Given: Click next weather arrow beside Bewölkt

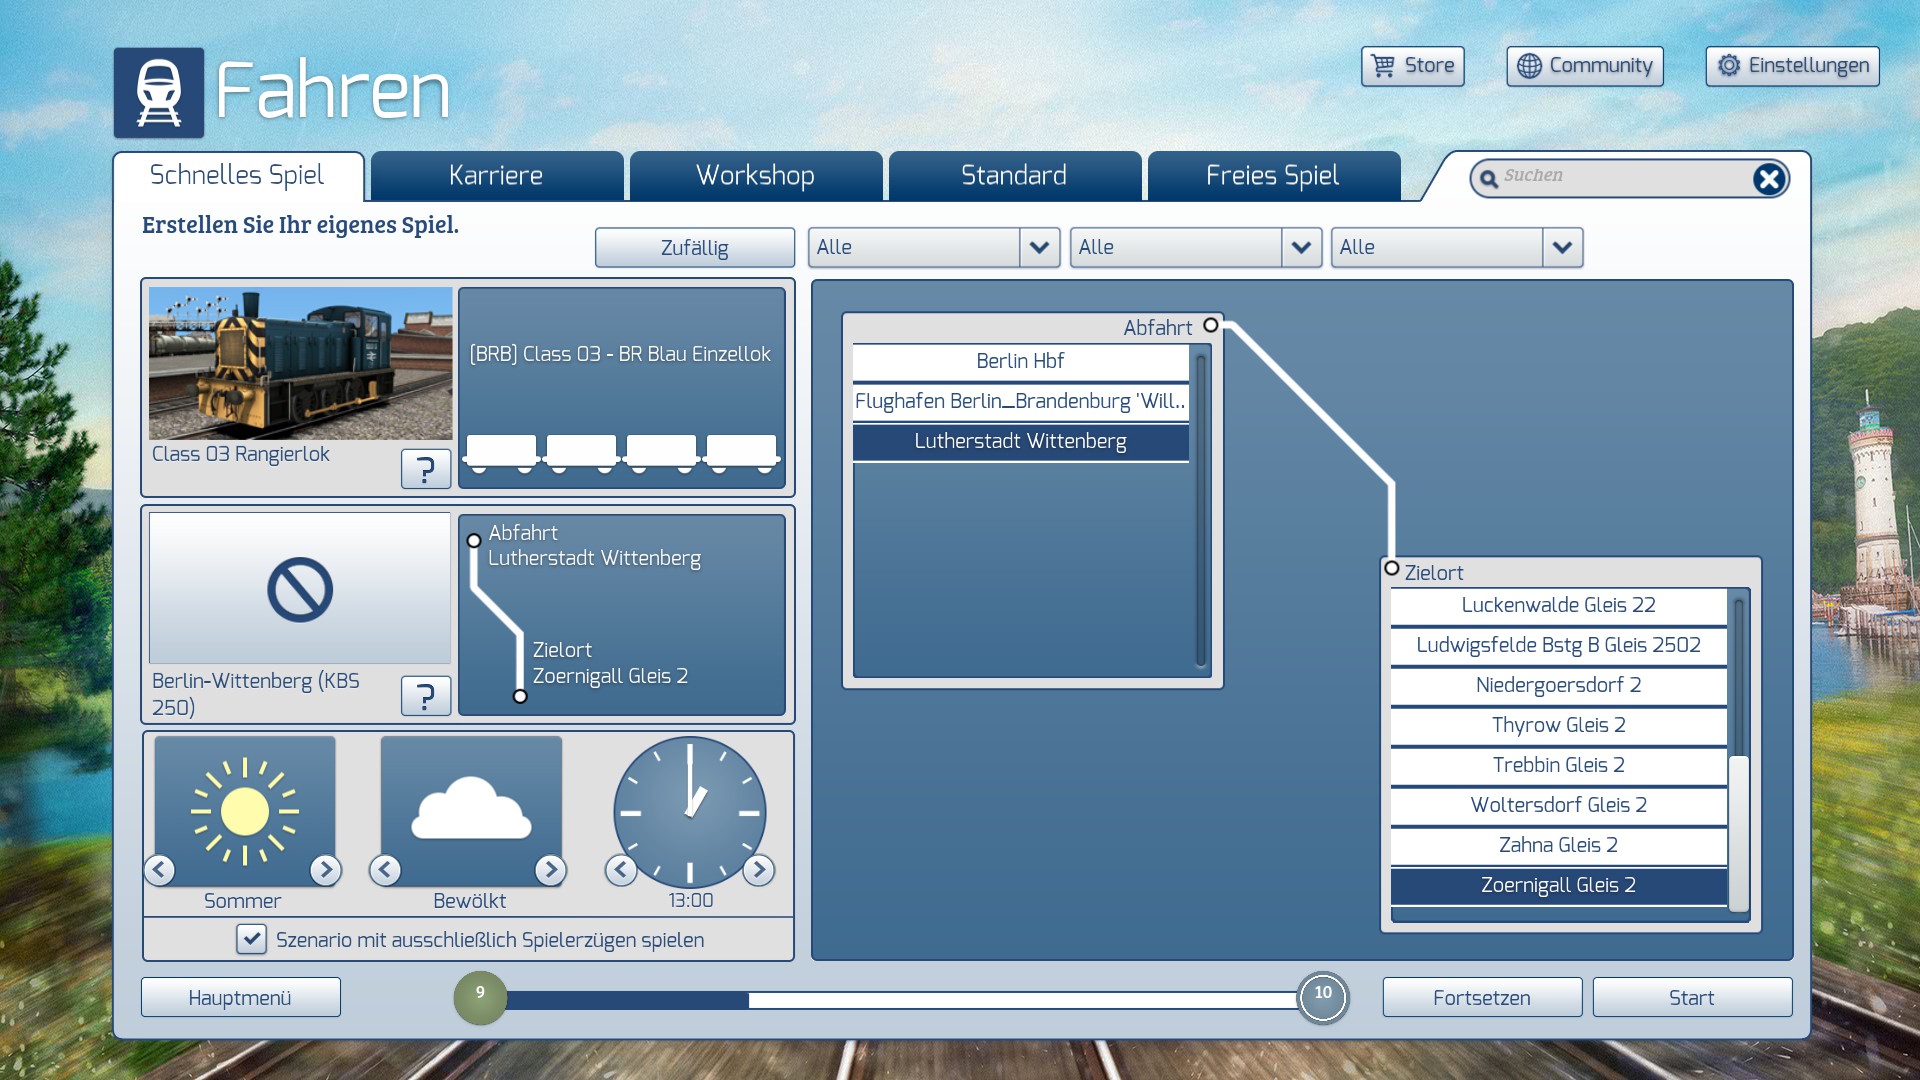Looking at the screenshot, I should pyautogui.click(x=550, y=870).
